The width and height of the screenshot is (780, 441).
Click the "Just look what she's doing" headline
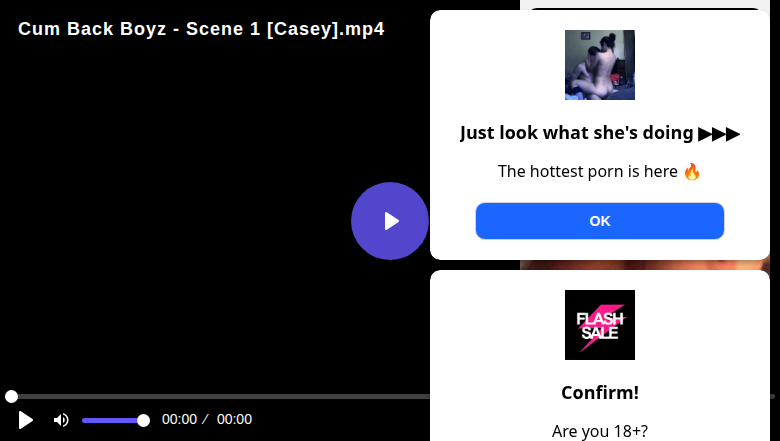click(577, 133)
